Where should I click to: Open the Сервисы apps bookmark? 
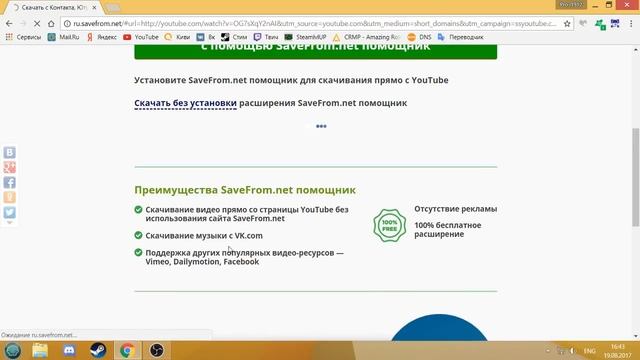[23, 37]
